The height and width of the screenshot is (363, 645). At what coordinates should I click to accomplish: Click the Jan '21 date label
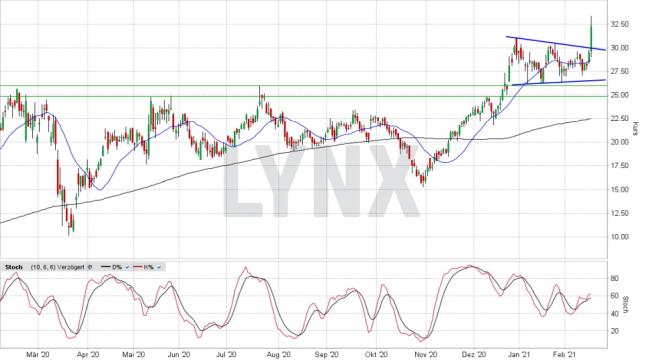coord(519,354)
